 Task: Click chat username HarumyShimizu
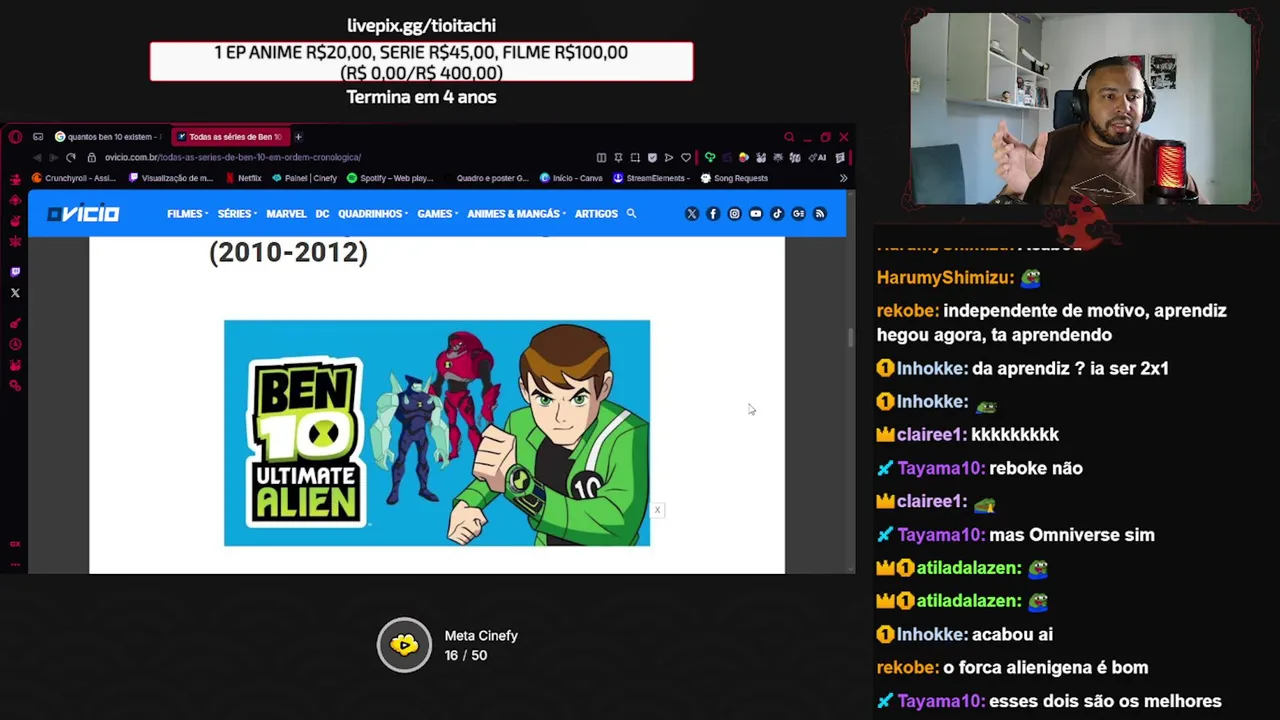(944, 278)
